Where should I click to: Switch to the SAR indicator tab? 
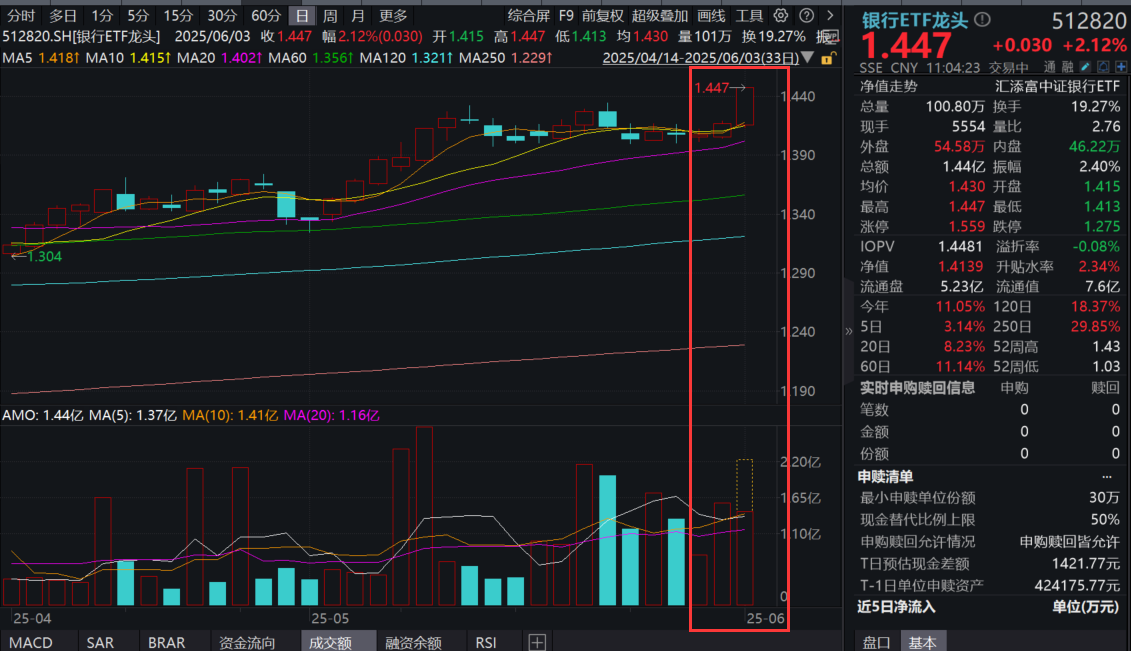tap(100, 642)
